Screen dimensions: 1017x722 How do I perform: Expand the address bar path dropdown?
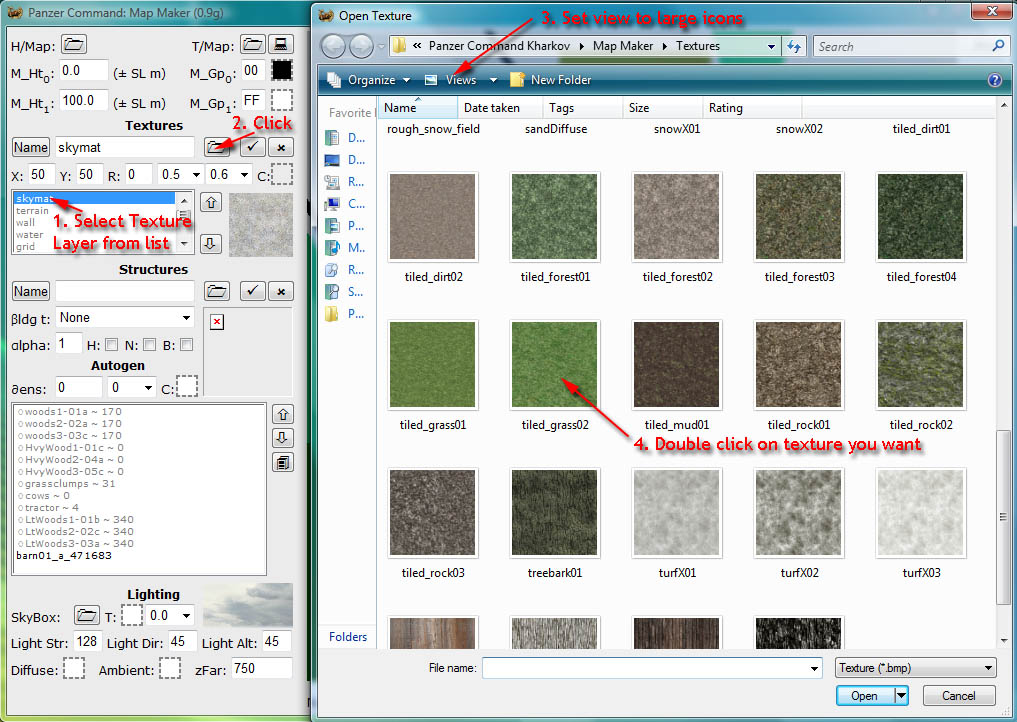click(x=771, y=46)
